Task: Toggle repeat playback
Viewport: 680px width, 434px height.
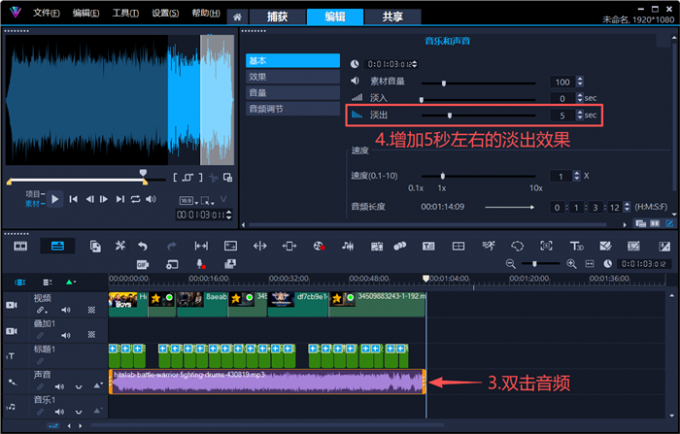Action: [x=135, y=199]
